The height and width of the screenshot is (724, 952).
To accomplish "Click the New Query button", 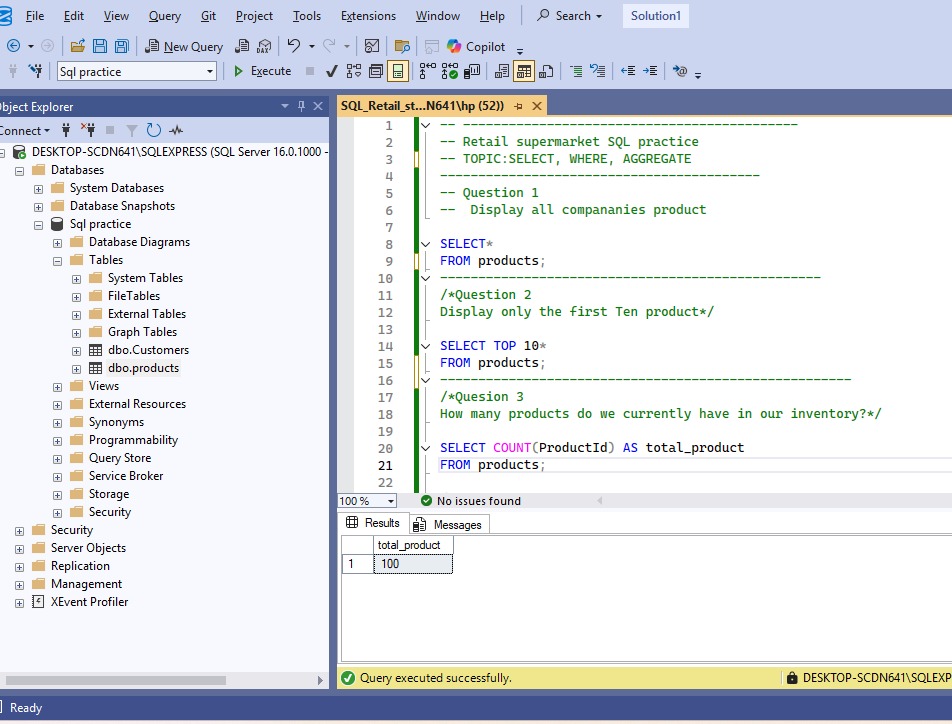I will click(184, 47).
